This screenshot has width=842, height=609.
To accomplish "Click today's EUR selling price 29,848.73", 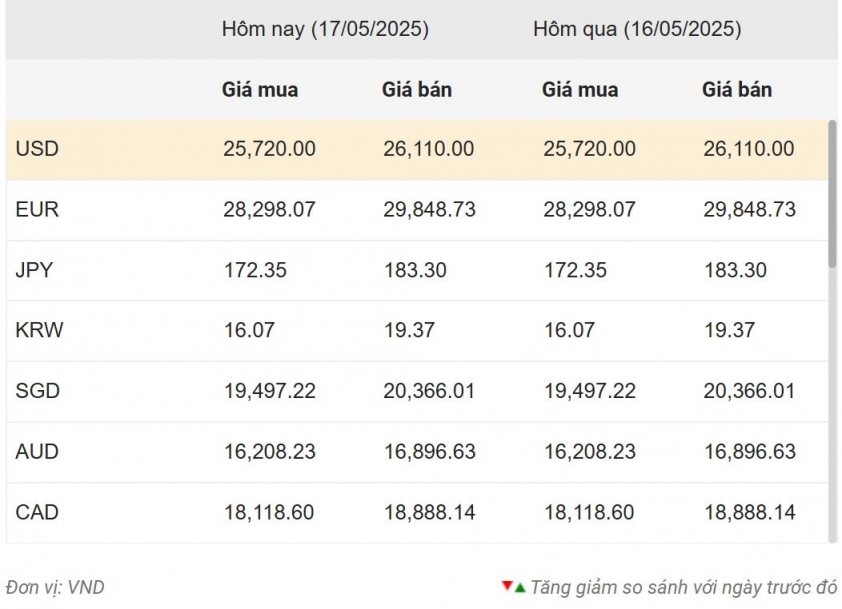I will click(x=429, y=210).
